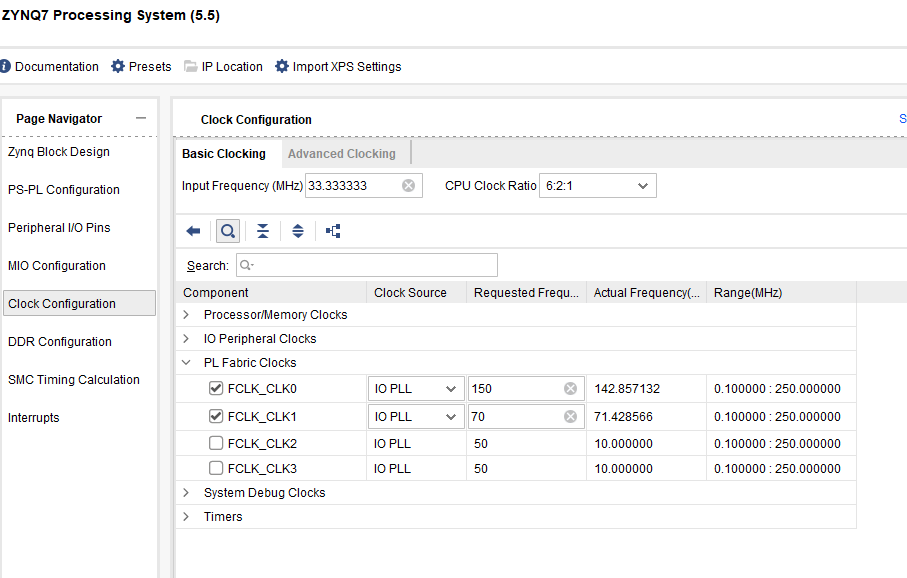This screenshot has height=578, width=907.
Task: Open DDR Configuration page in navigator
Action: [60, 342]
